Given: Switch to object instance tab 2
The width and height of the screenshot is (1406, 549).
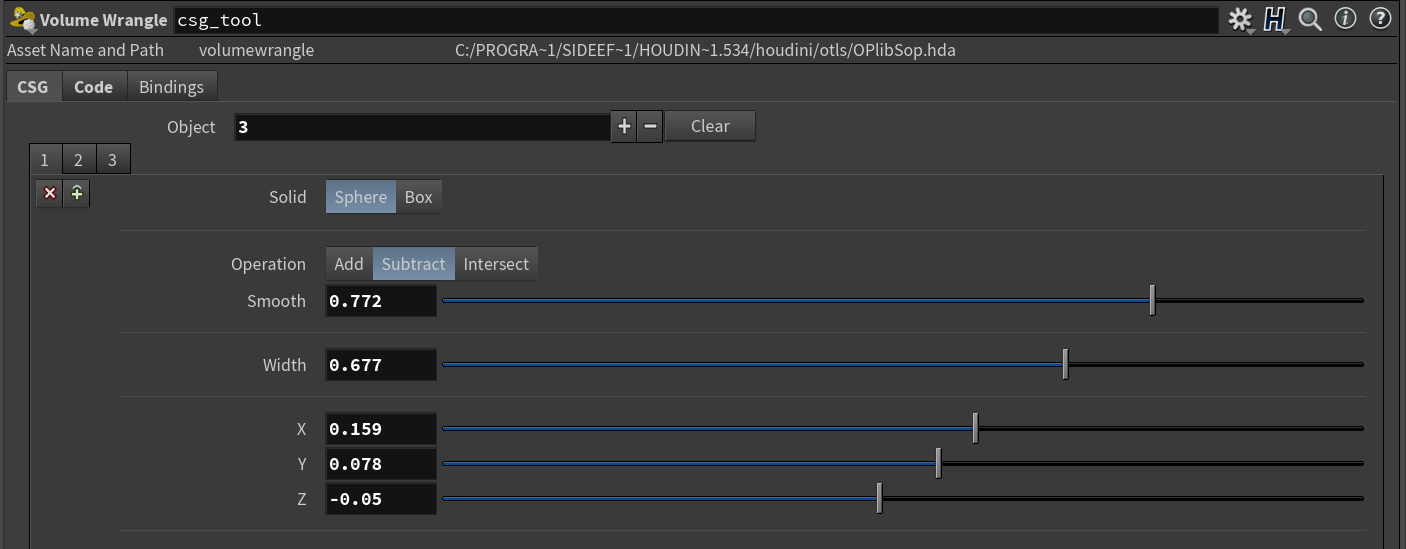Looking at the screenshot, I should [x=78, y=160].
